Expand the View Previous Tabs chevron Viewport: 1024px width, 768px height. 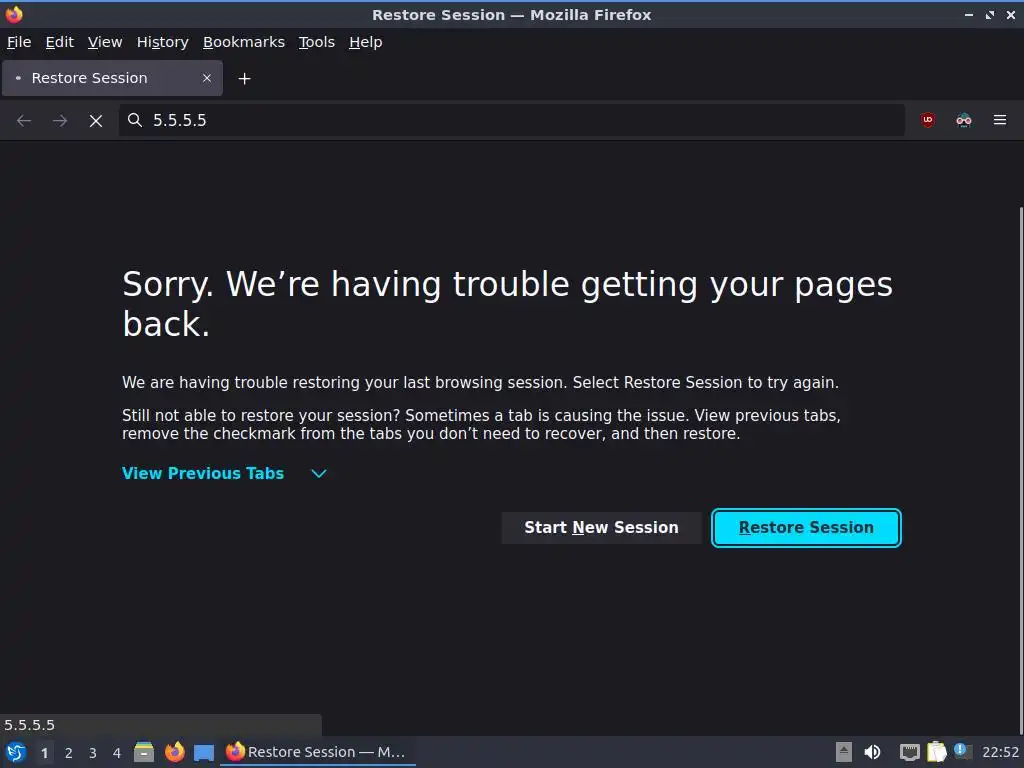tap(319, 473)
